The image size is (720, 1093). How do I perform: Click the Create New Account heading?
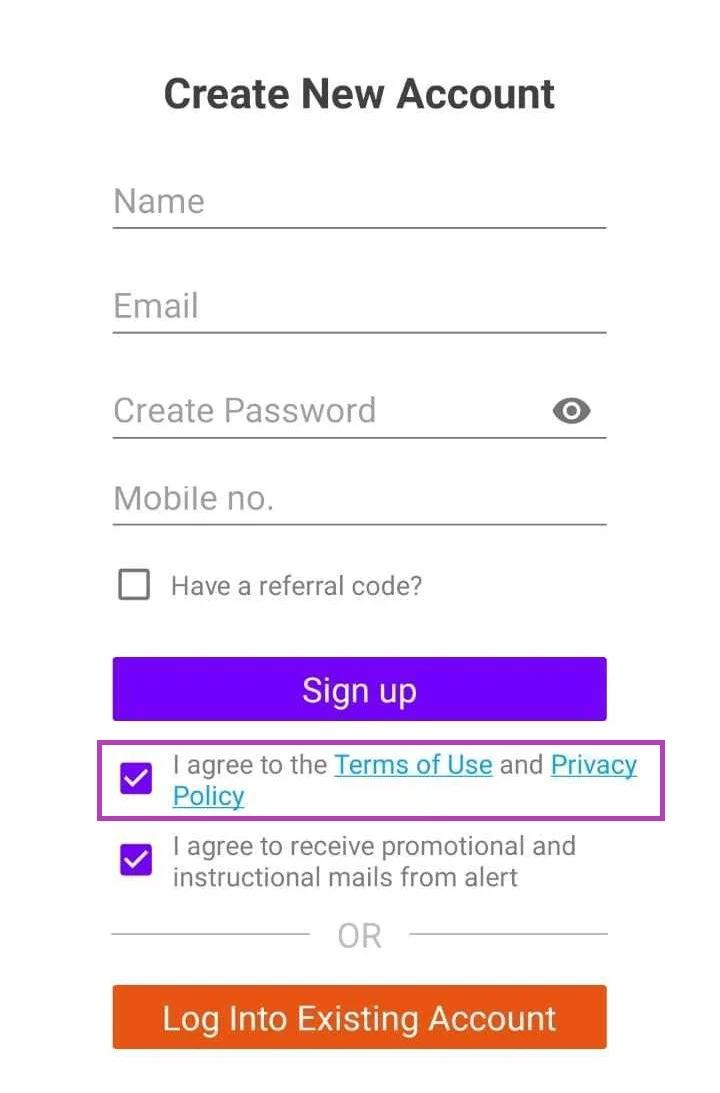359,94
